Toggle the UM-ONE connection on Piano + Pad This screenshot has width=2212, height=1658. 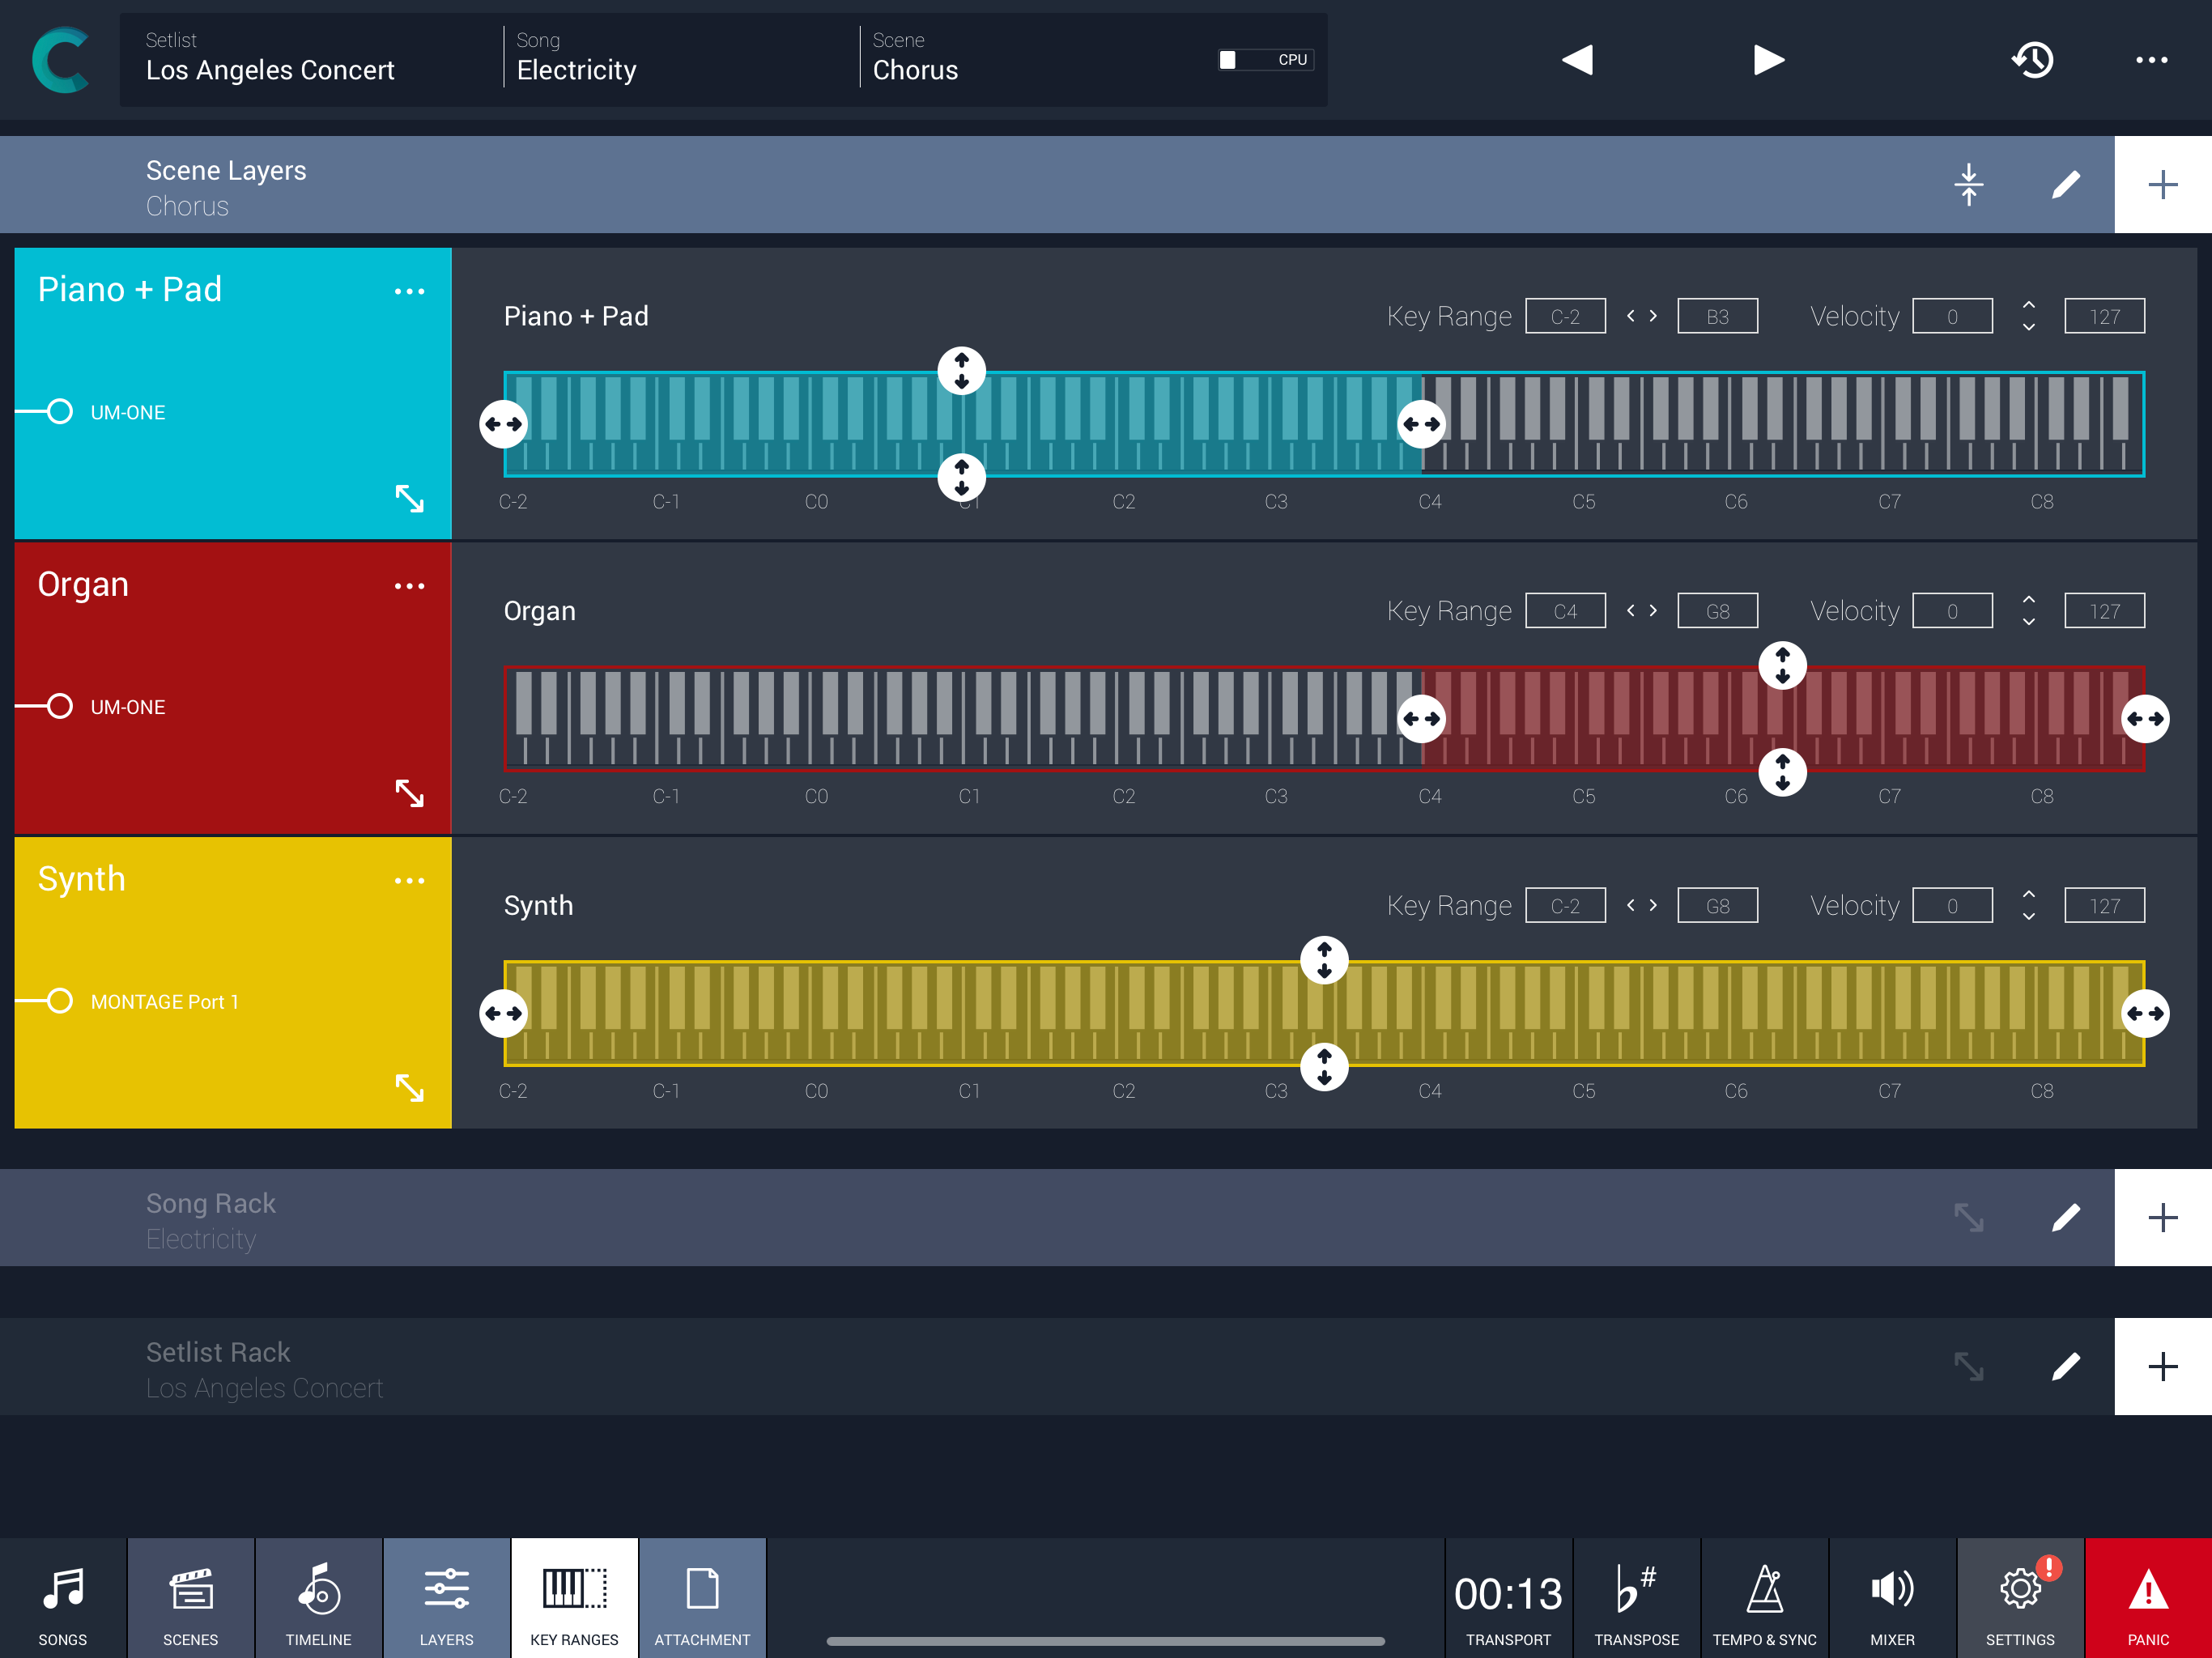[60, 412]
